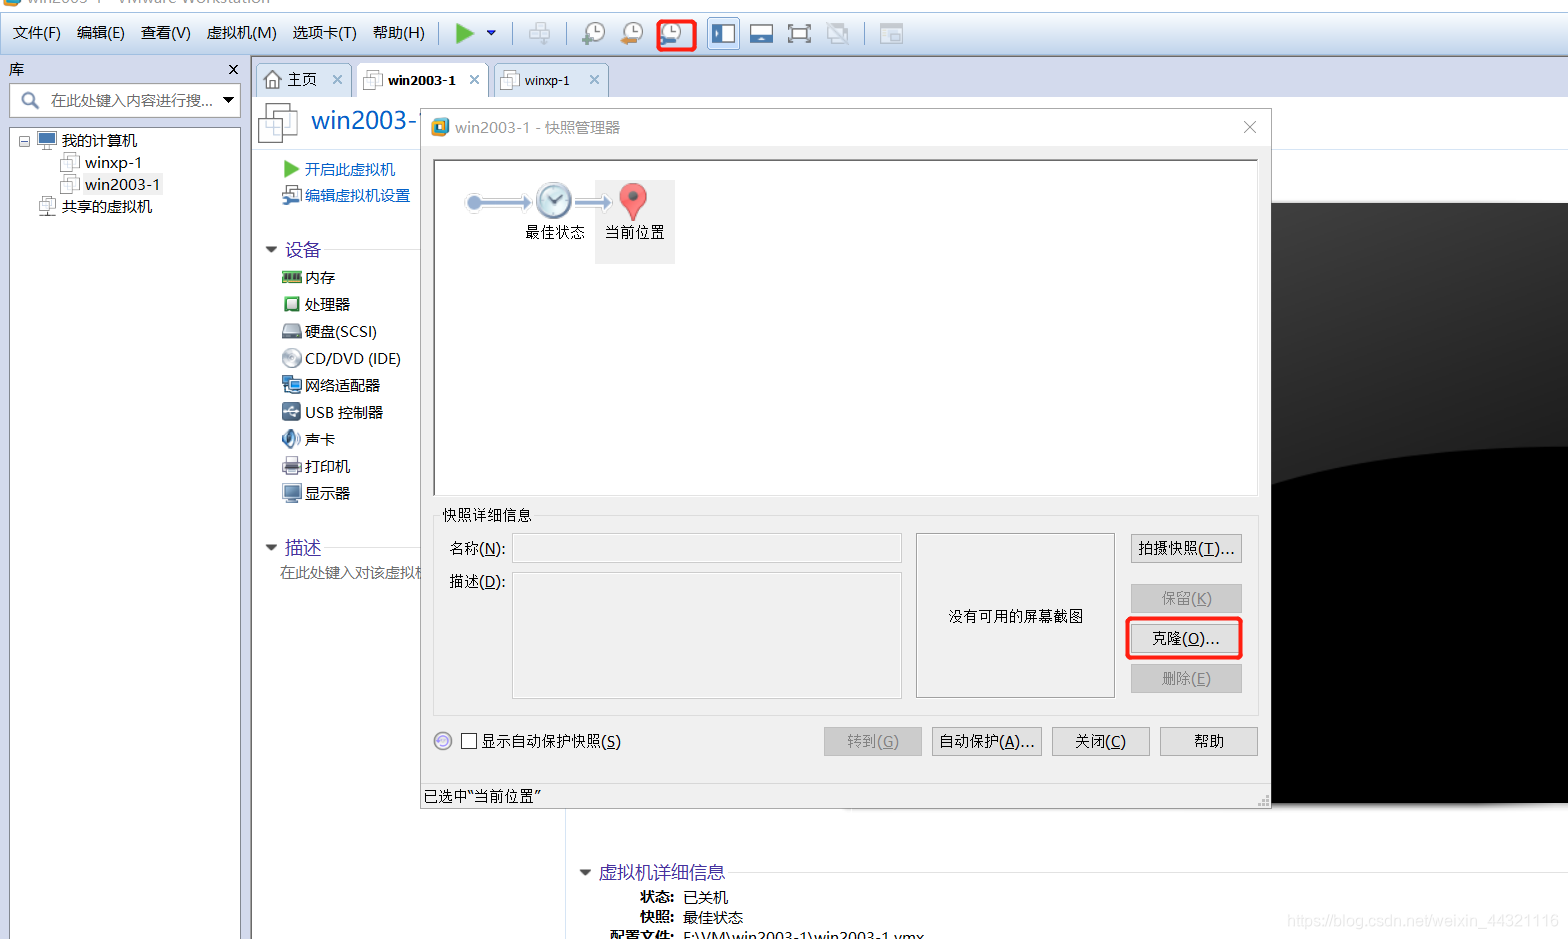Open the 文件(F) menu
1568x939 pixels.
(x=37, y=33)
